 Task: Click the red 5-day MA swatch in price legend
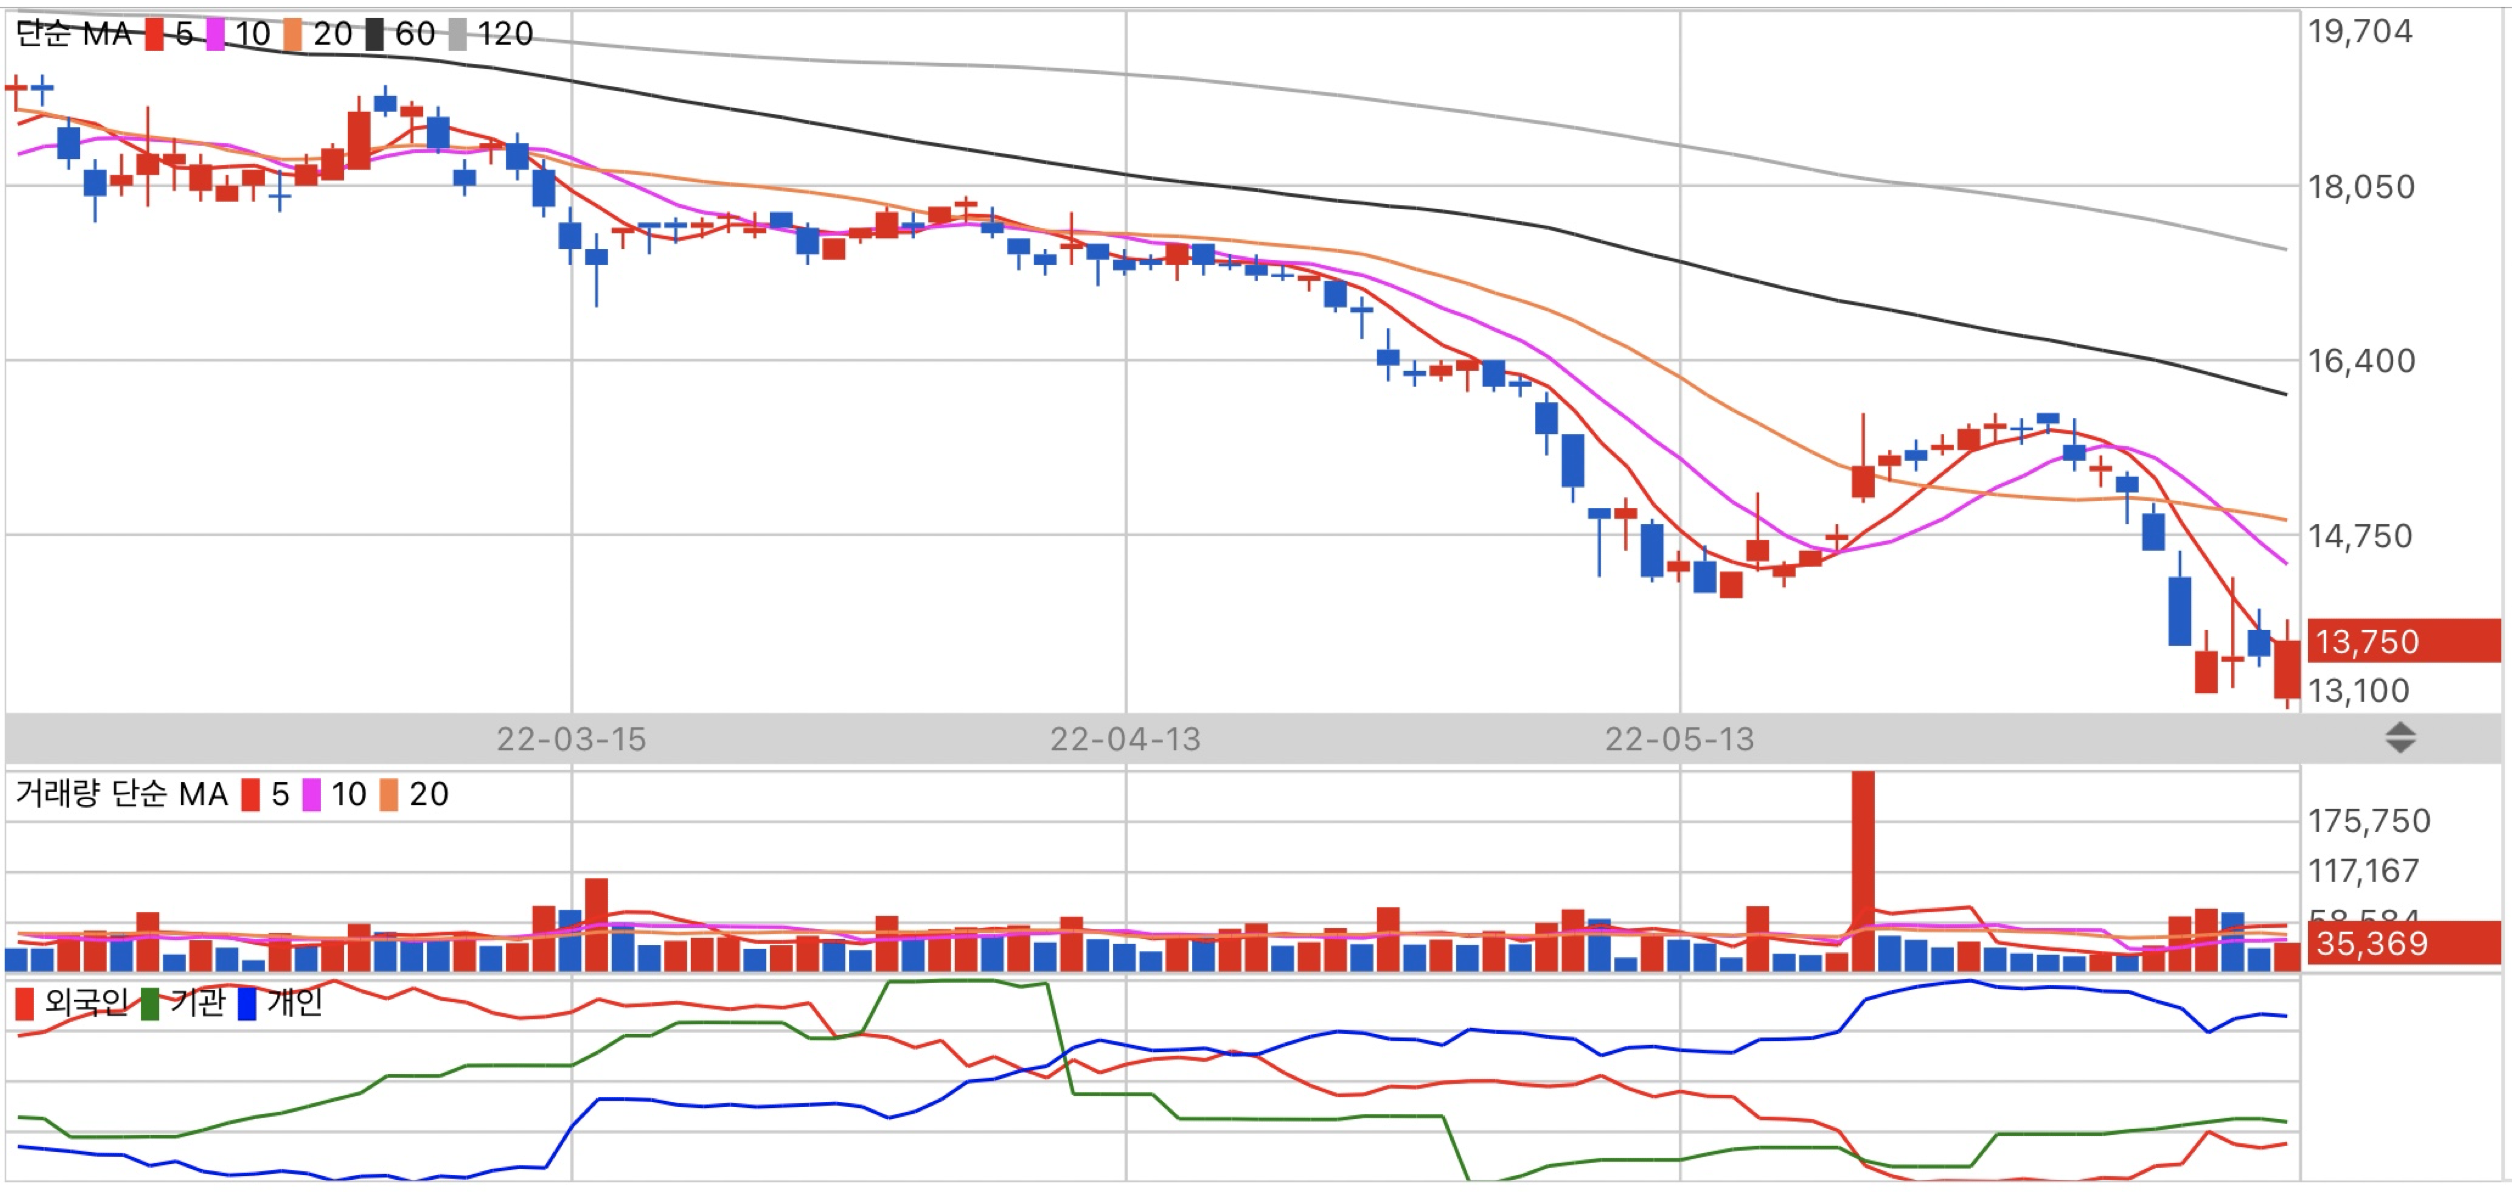tap(154, 35)
